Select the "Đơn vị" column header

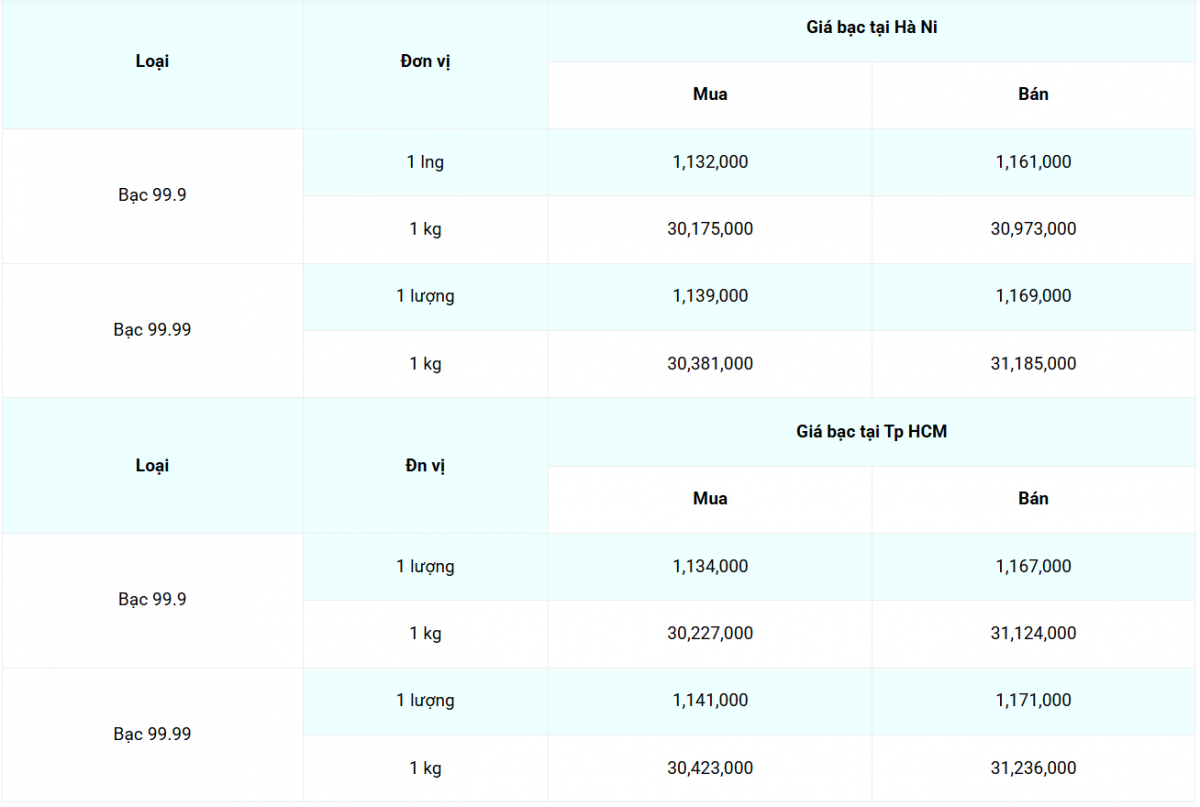[x=425, y=61]
